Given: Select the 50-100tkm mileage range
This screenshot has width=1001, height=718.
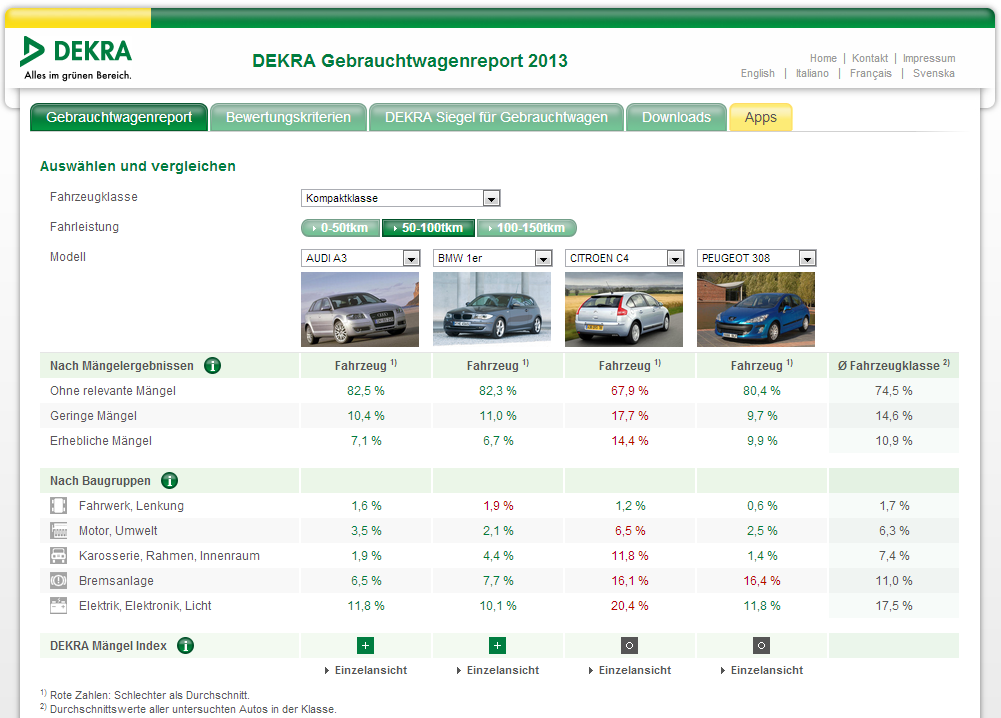Looking at the screenshot, I should [x=428, y=228].
